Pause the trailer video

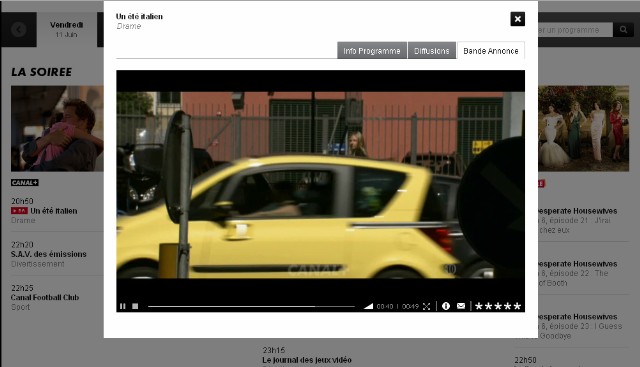pos(122,306)
